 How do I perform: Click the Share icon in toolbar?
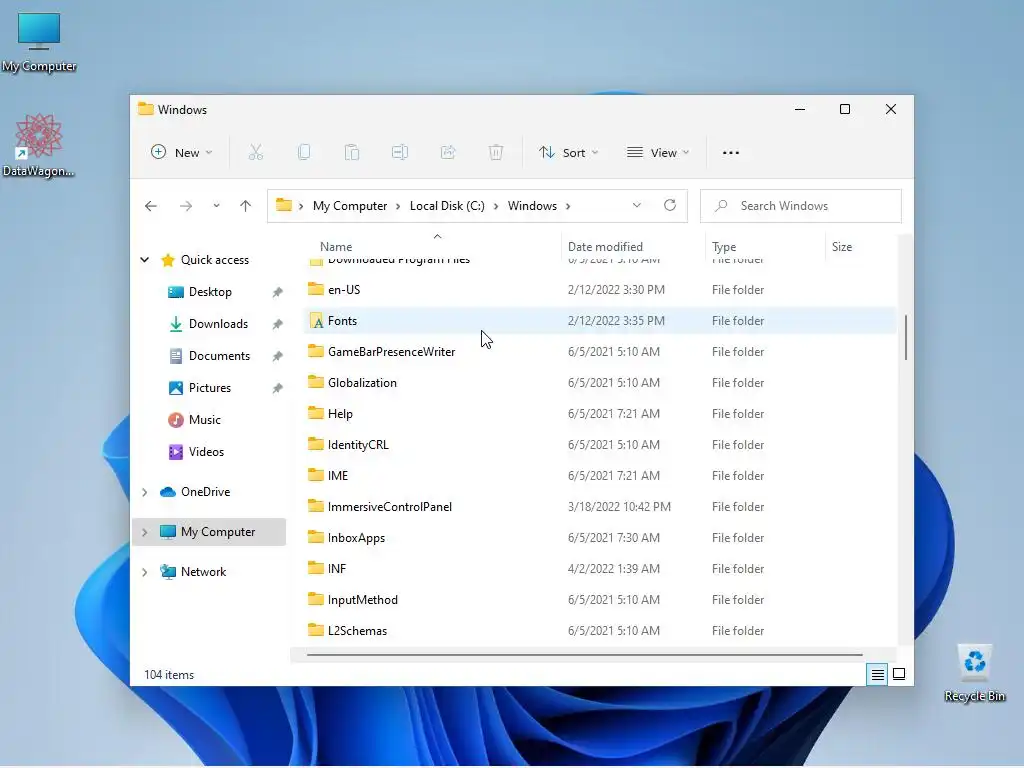448,152
